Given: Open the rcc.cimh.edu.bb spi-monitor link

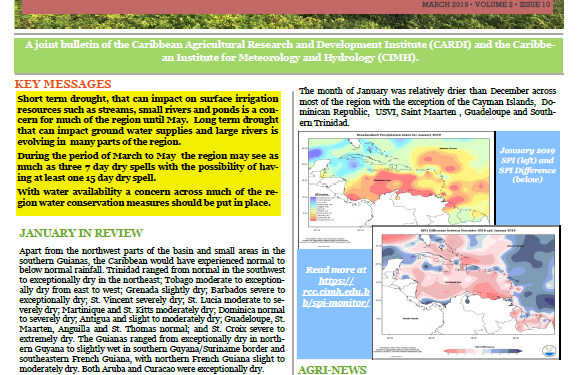Looking at the screenshot, I should tap(335, 292).
